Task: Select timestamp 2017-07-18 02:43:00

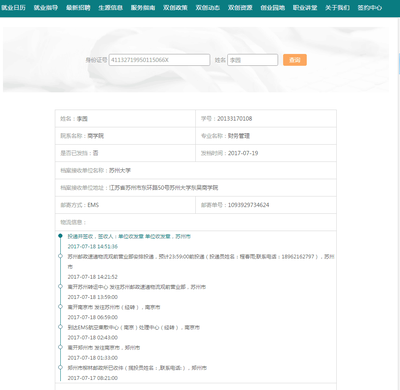Action: pos(93,338)
